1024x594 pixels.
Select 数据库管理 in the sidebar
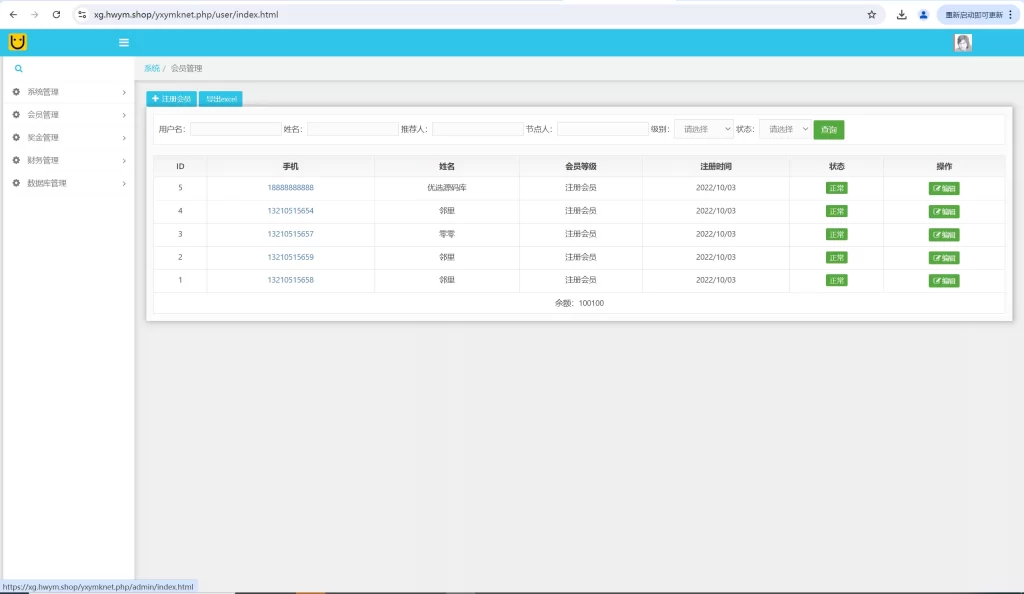(69, 183)
